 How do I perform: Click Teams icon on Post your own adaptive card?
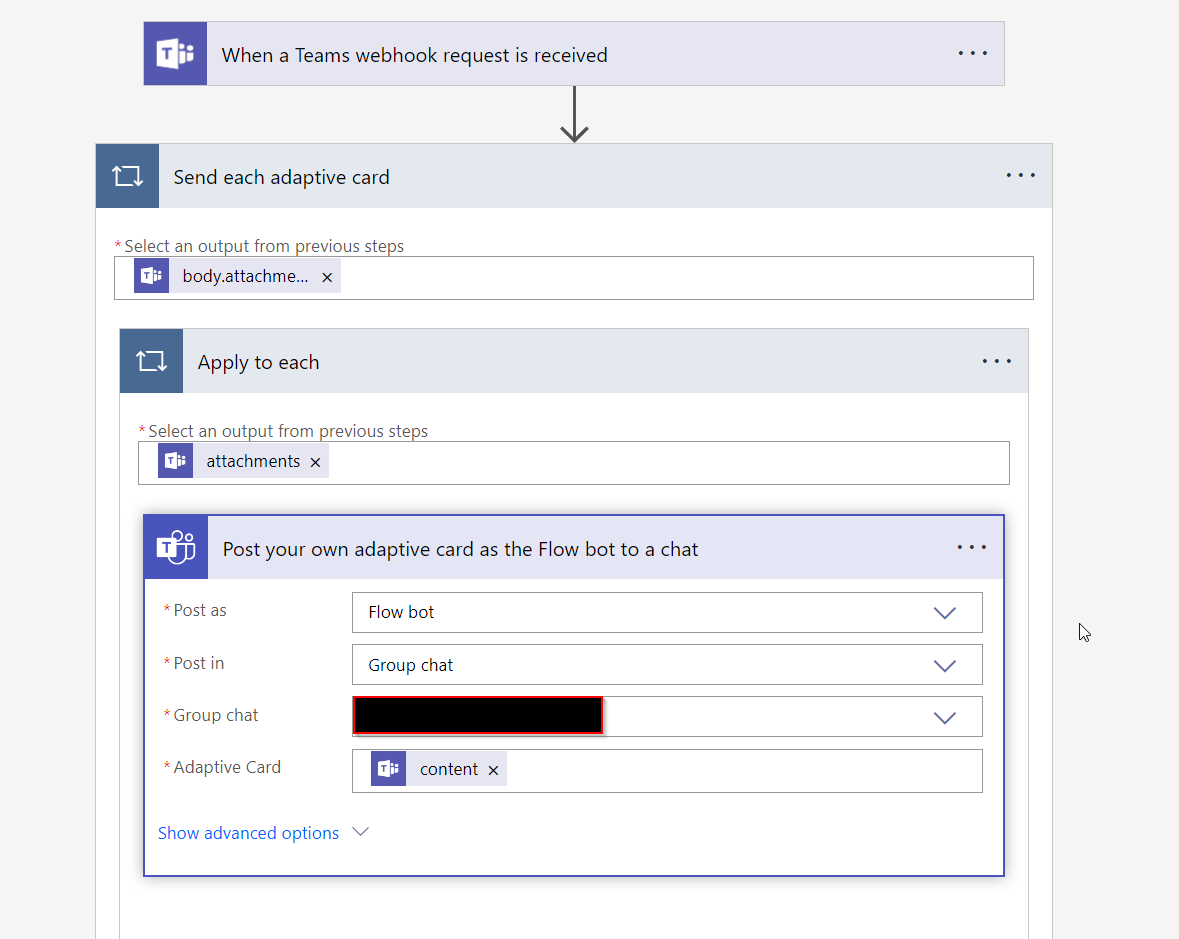coord(176,547)
